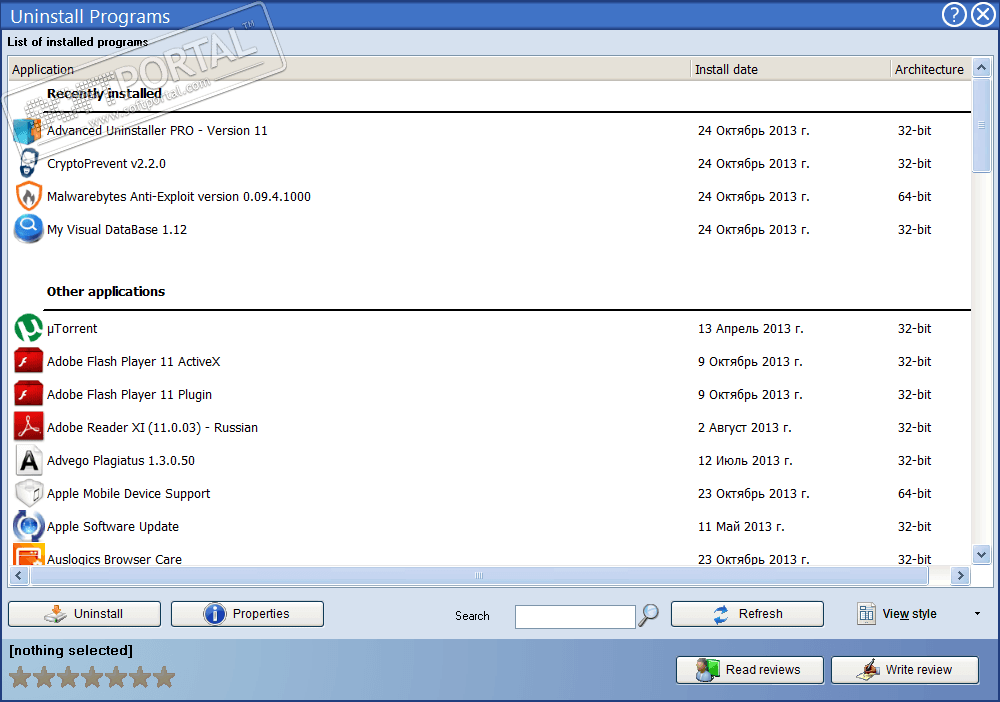Open Properties of the selected program
1000x702 pixels.
click(247, 614)
